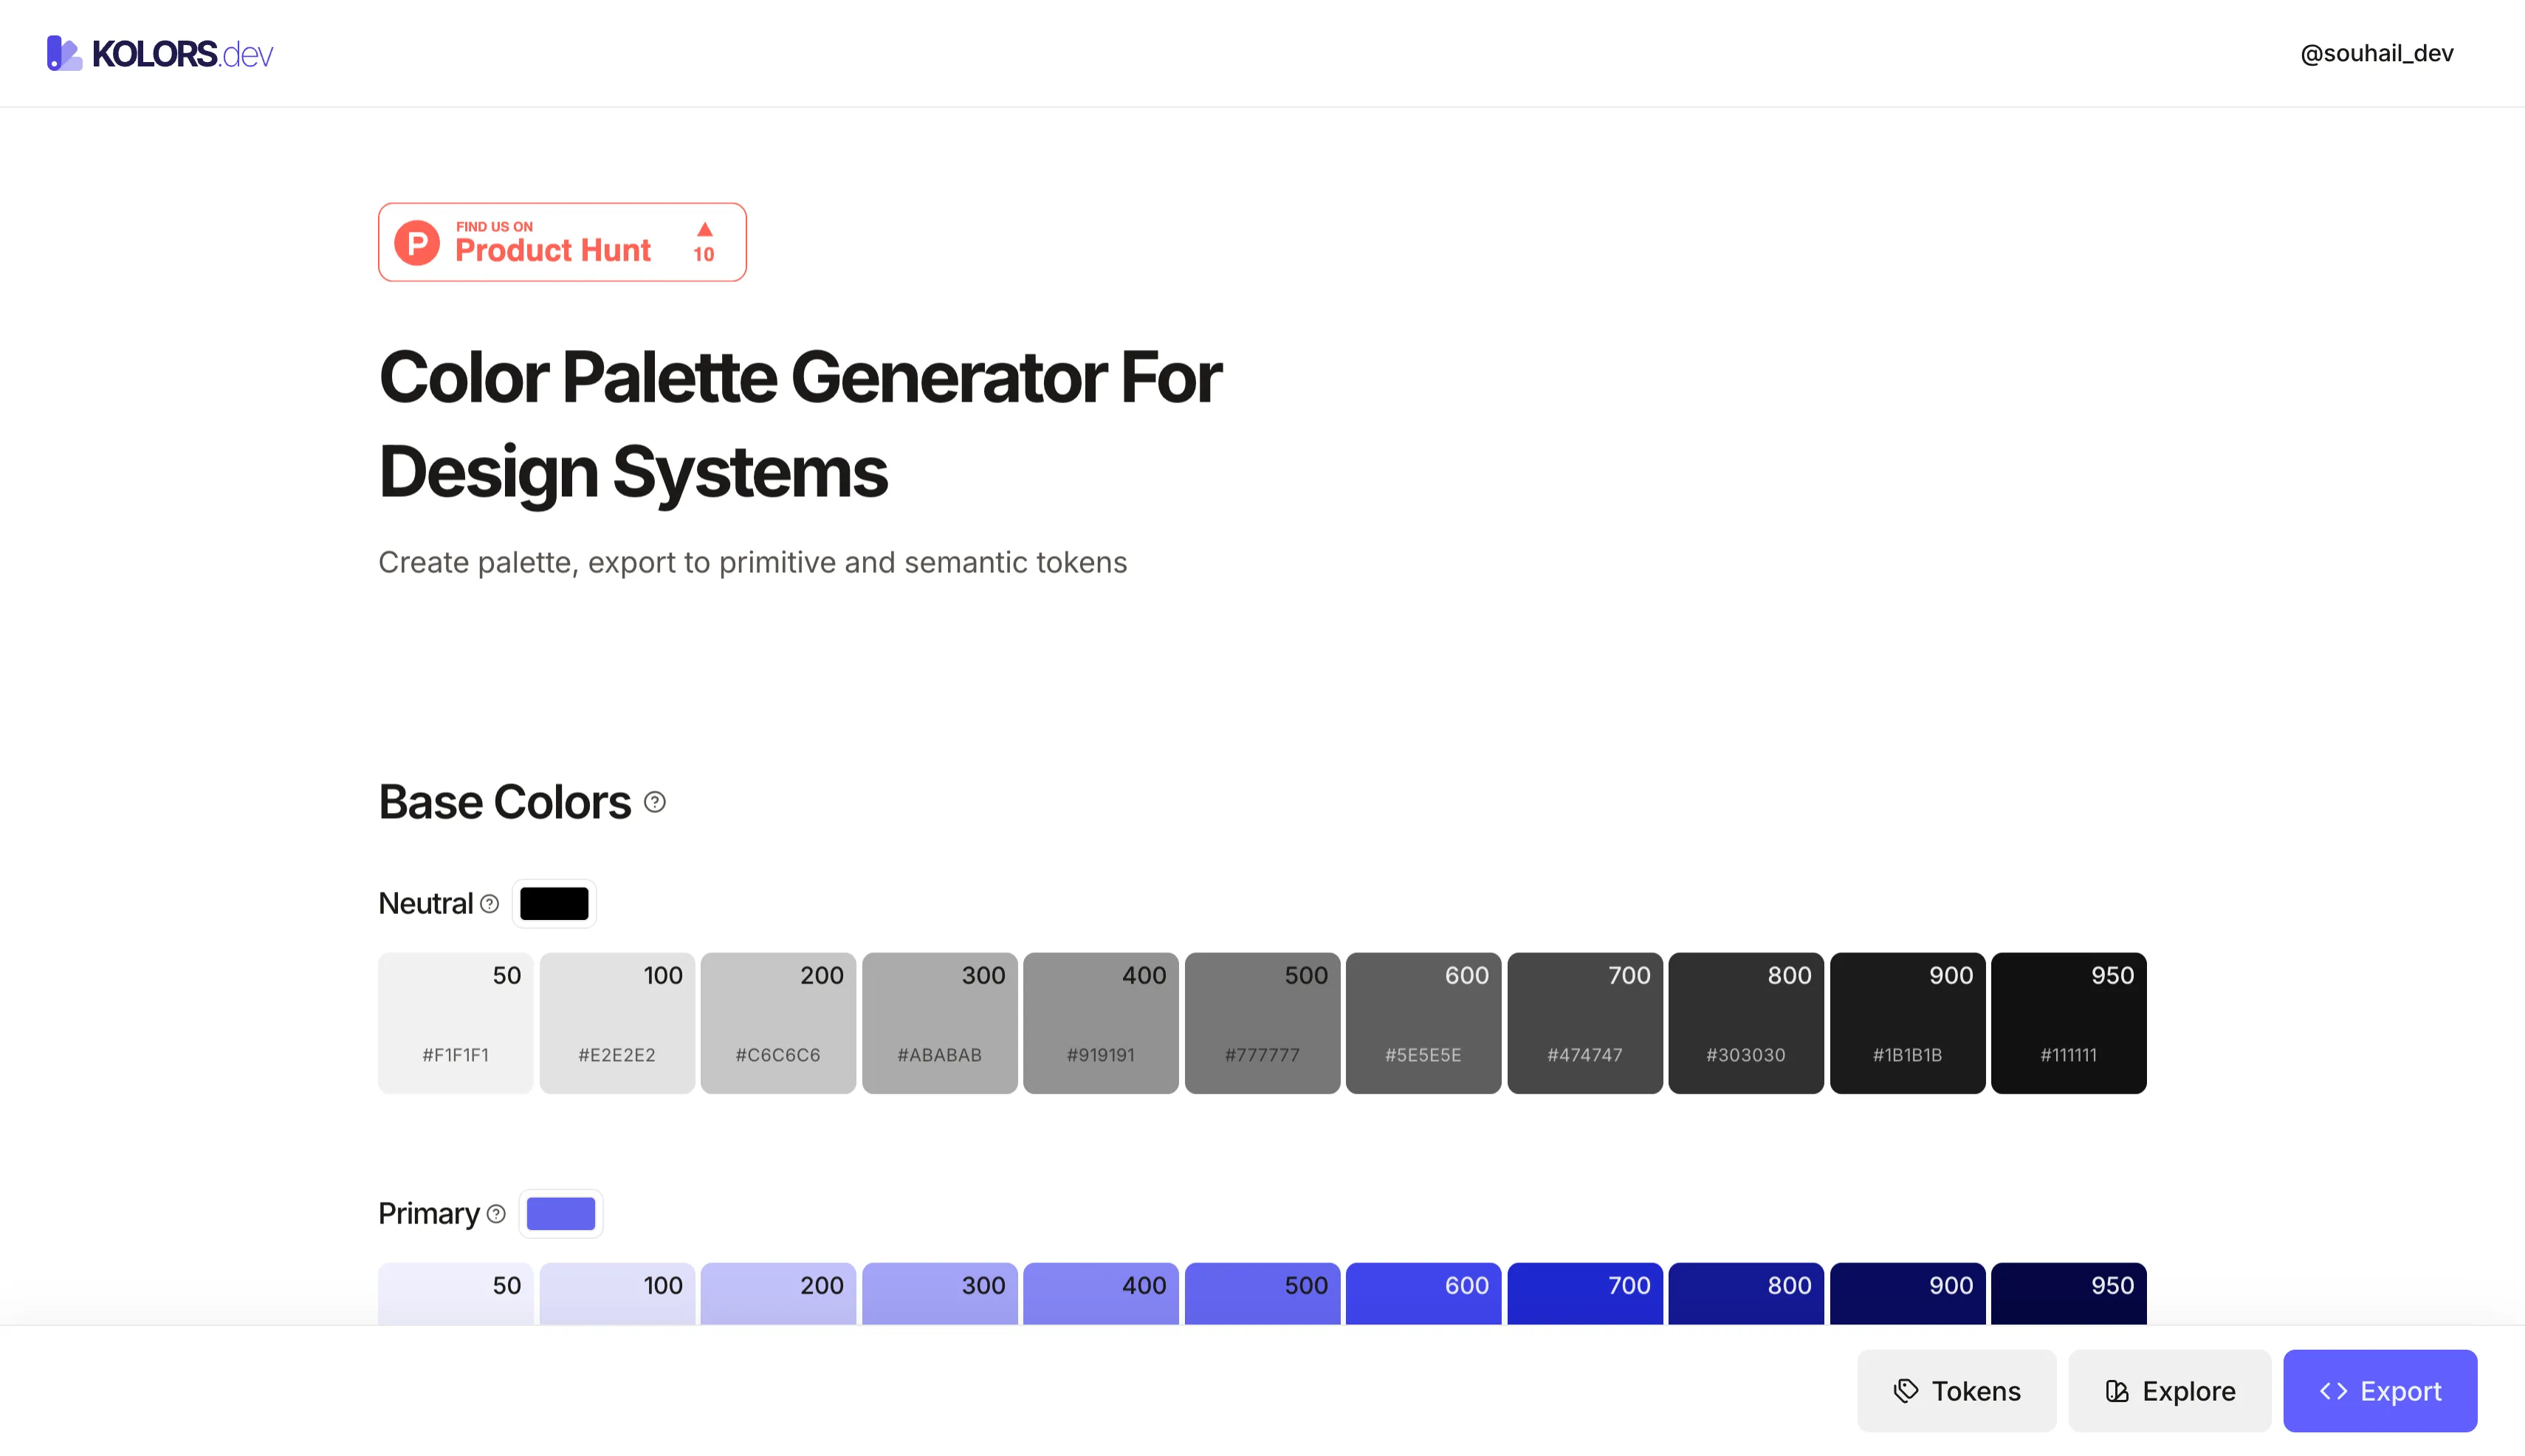Click the KOLORS.dev brand name text
The width and height of the screenshot is (2525, 1456).
[182, 54]
